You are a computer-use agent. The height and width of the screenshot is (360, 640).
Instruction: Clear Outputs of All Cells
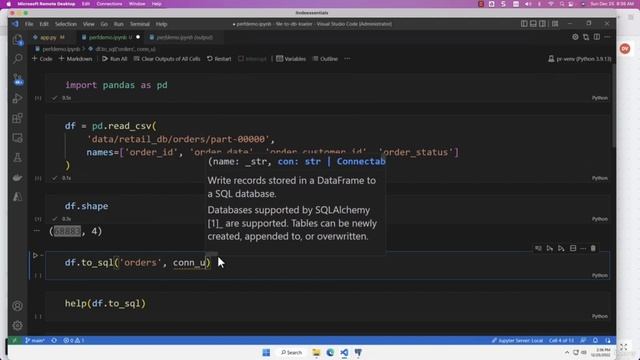pos(167,59)
